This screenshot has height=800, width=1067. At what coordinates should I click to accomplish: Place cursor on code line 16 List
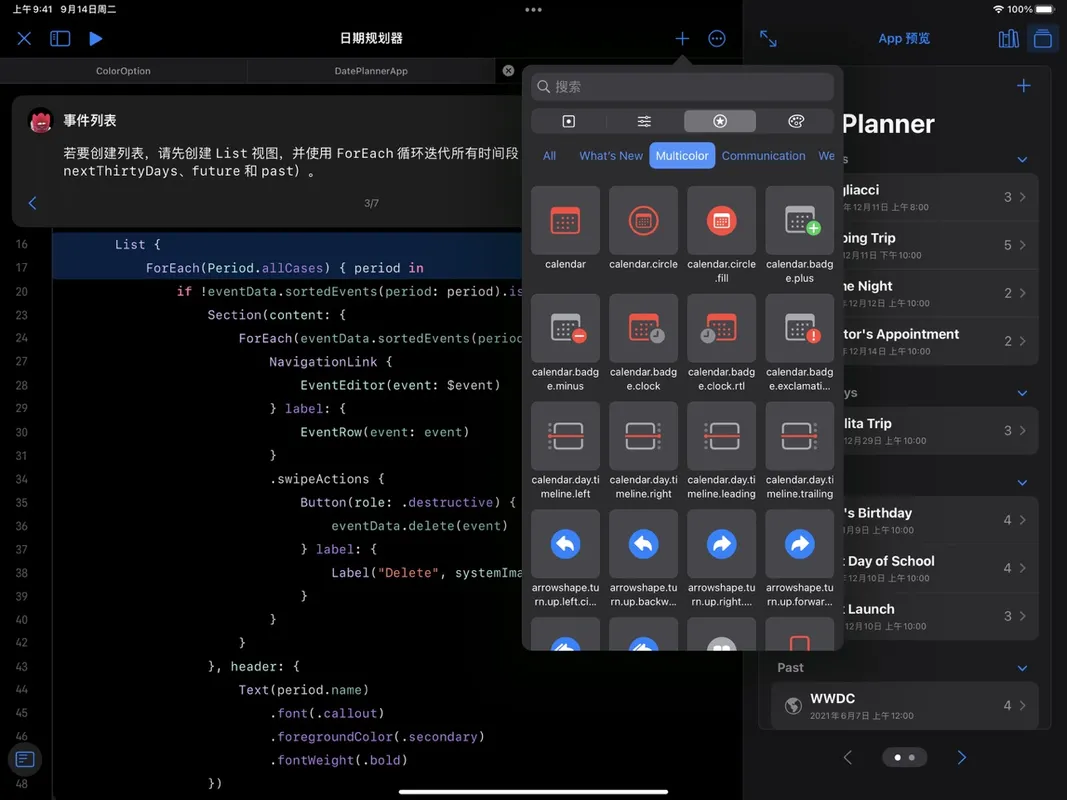(137, 244)
